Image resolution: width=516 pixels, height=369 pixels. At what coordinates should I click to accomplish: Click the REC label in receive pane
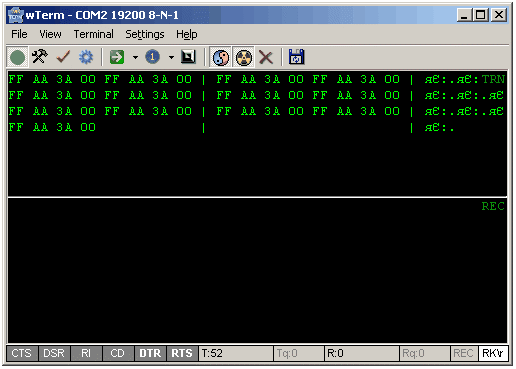pos(493,206)
